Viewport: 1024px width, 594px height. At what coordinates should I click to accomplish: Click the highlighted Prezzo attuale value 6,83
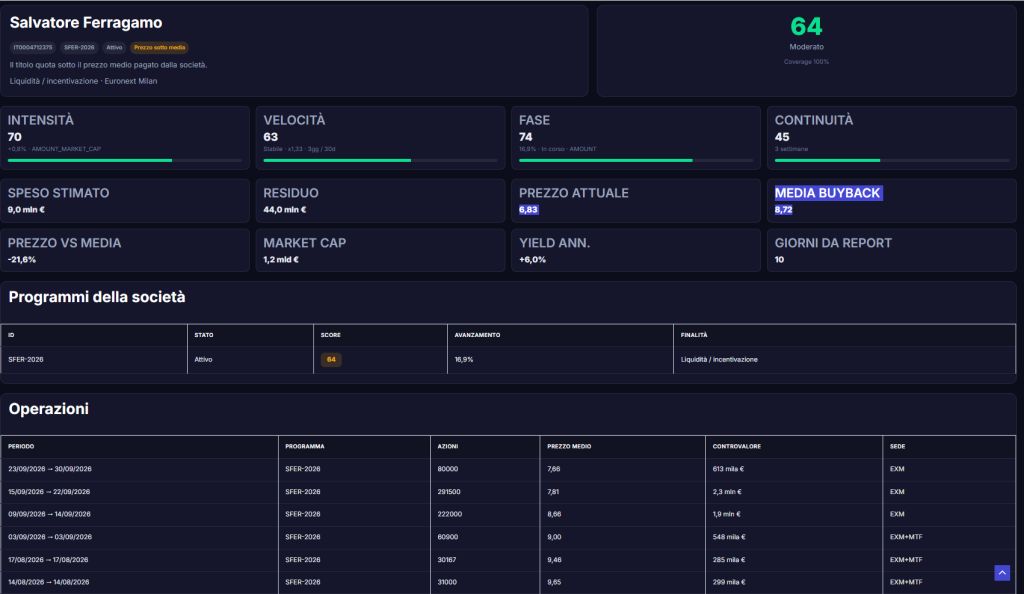(x=528, y=210)
